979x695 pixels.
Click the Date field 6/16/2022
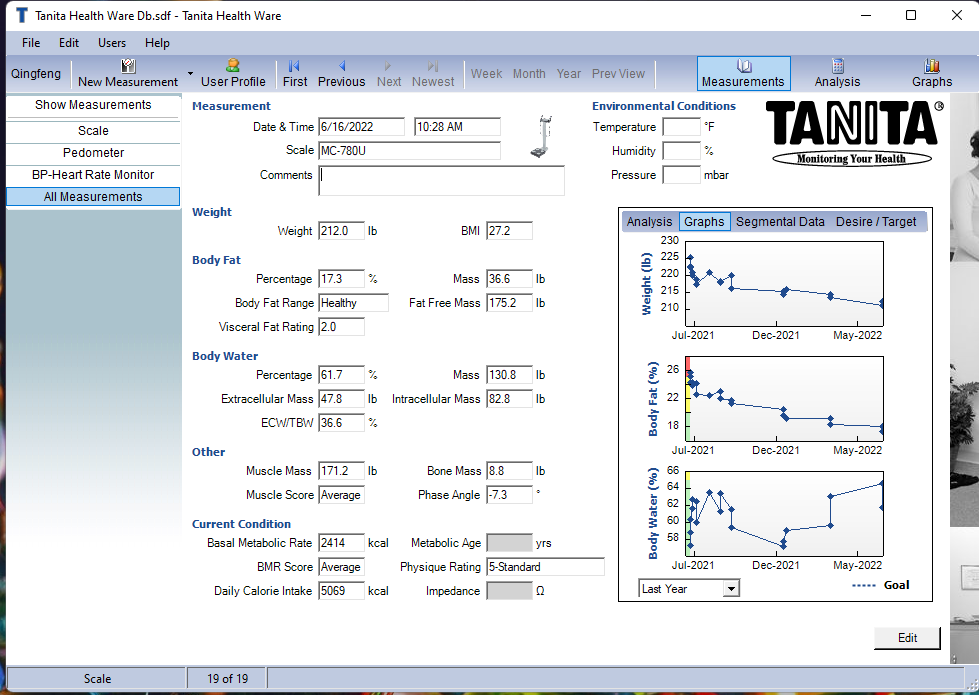[x=362, y=127]
